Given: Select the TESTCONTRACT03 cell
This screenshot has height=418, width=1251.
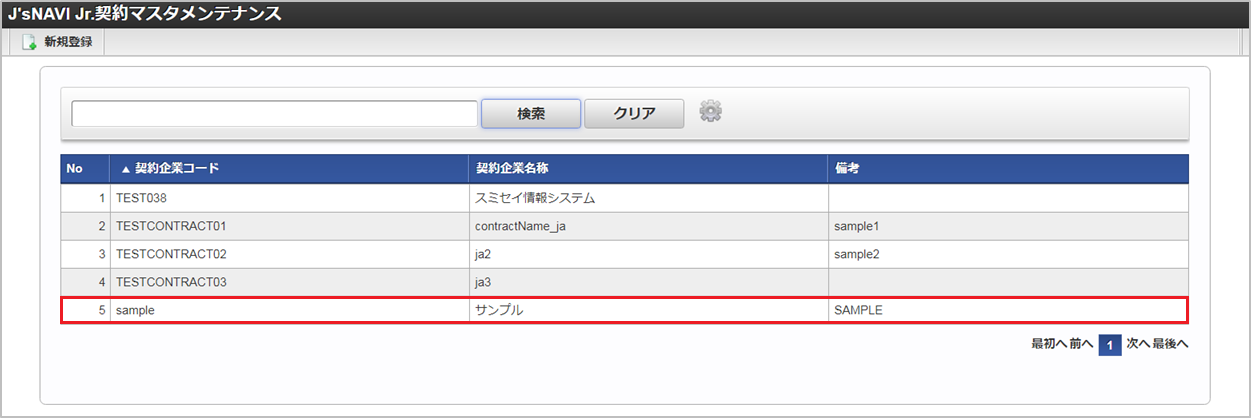Looking at the screenshot, I should 289,282.
